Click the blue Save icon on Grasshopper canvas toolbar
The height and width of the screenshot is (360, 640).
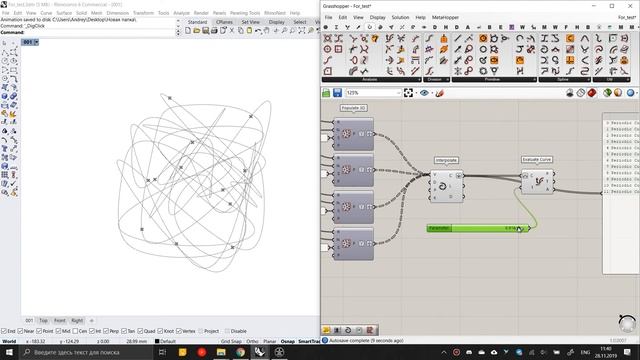(338, 93)
